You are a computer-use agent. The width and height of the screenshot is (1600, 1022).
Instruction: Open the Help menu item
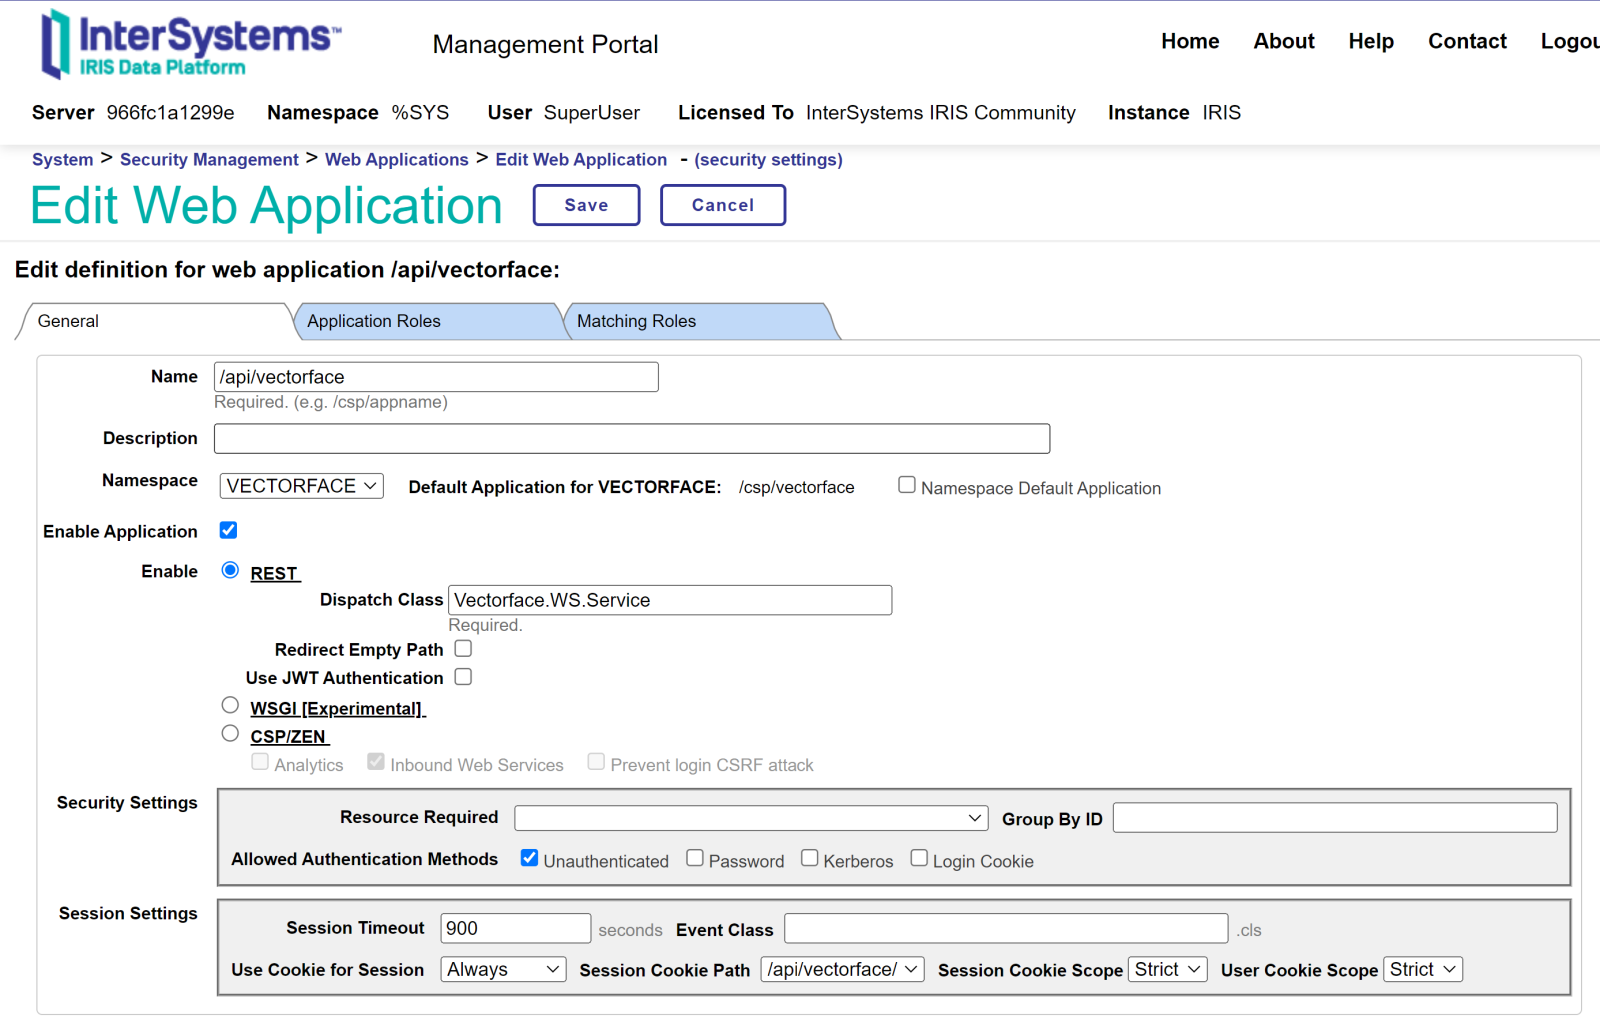click(1370, 41)
